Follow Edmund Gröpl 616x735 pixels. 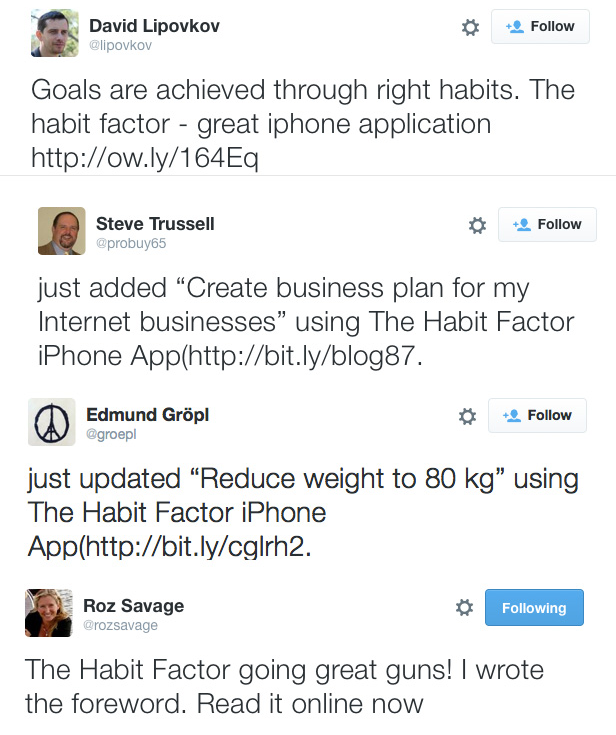click(x=537, y=415)
